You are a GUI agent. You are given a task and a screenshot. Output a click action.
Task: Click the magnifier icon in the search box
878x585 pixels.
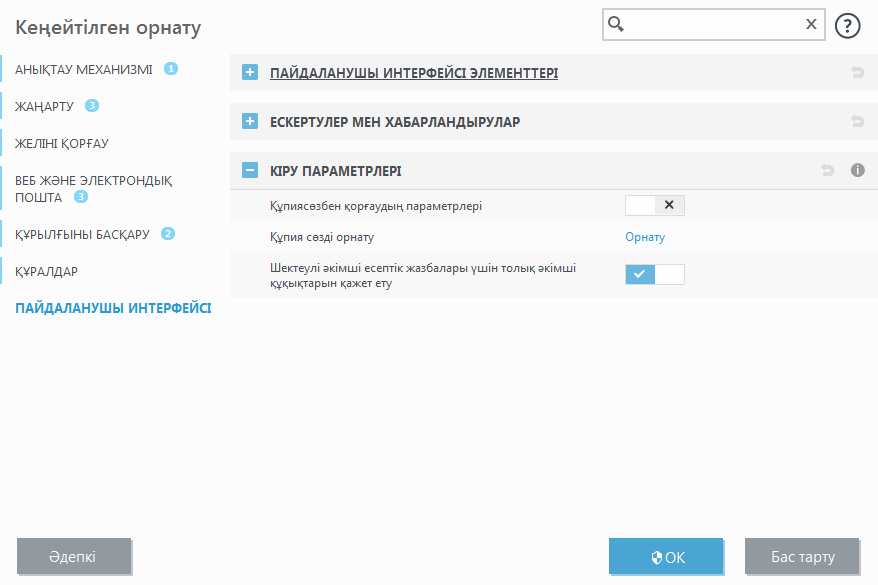pos(614,24)
